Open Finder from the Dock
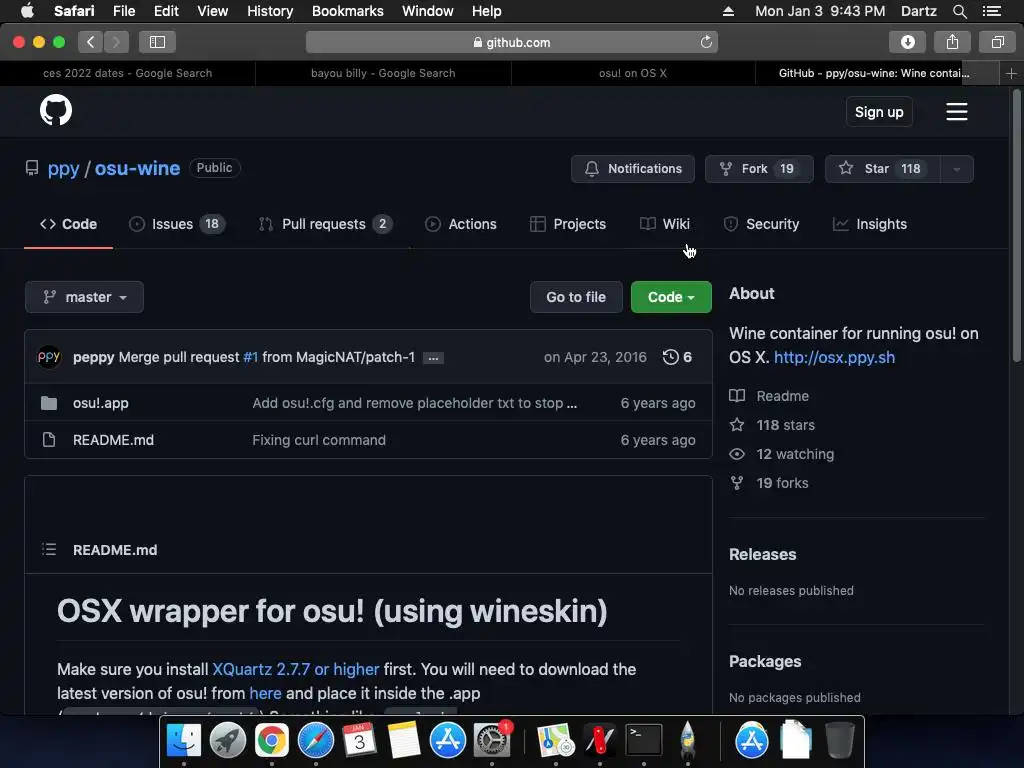This screenshot has width=1024, height=768. coord(184,741)
